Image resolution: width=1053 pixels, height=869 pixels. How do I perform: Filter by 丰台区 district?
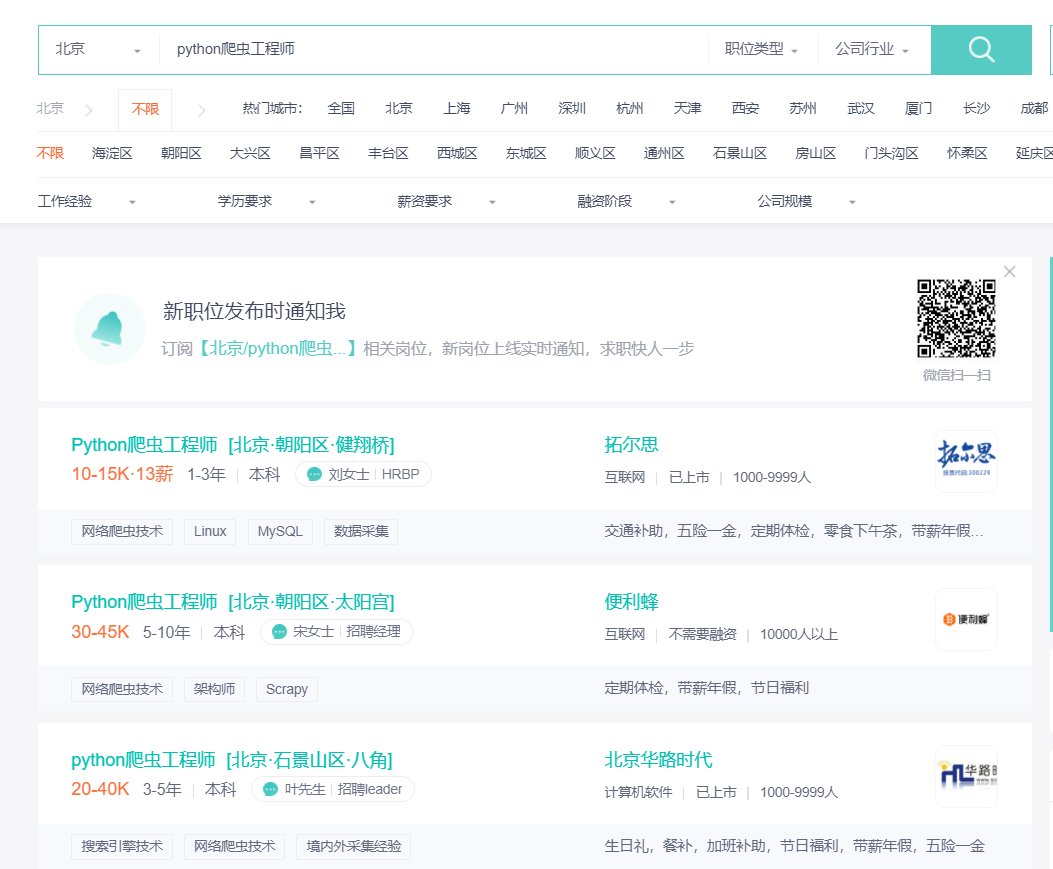click(388, 154)
